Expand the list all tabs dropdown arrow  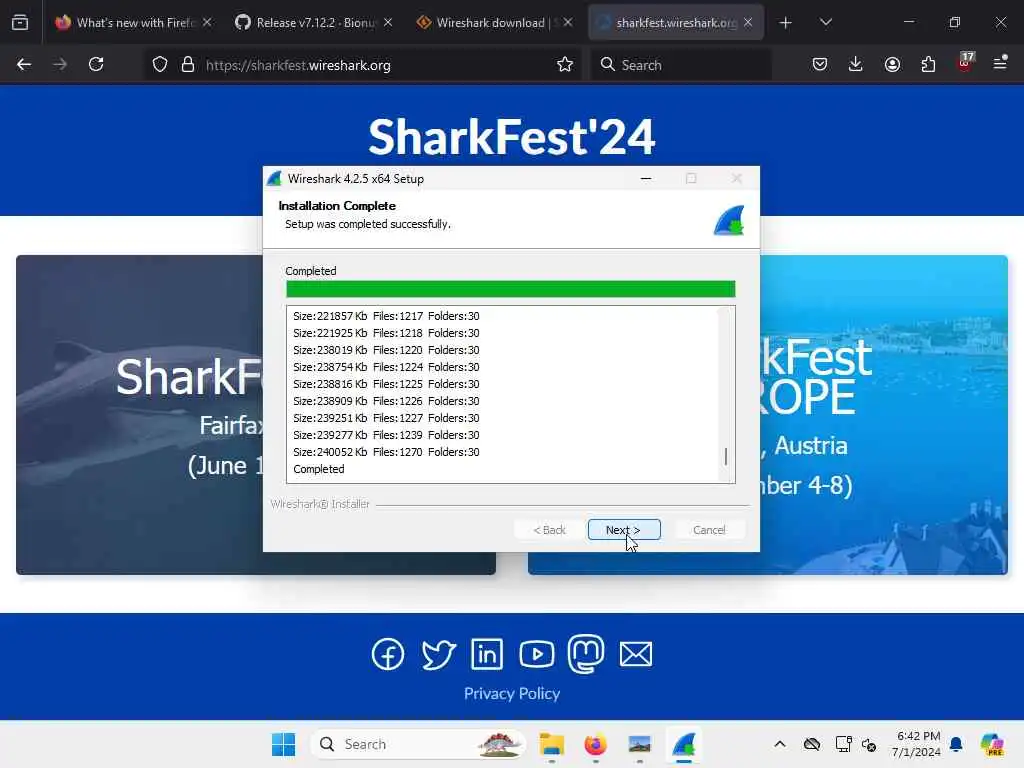tap(825, 23)
